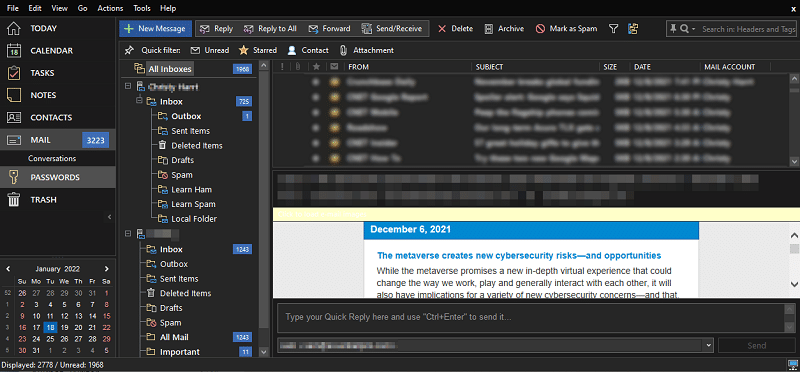Open the metaverse cybersecurity risks article link
Viewport: 800px width, 372px height.
[x=519, y=255]
